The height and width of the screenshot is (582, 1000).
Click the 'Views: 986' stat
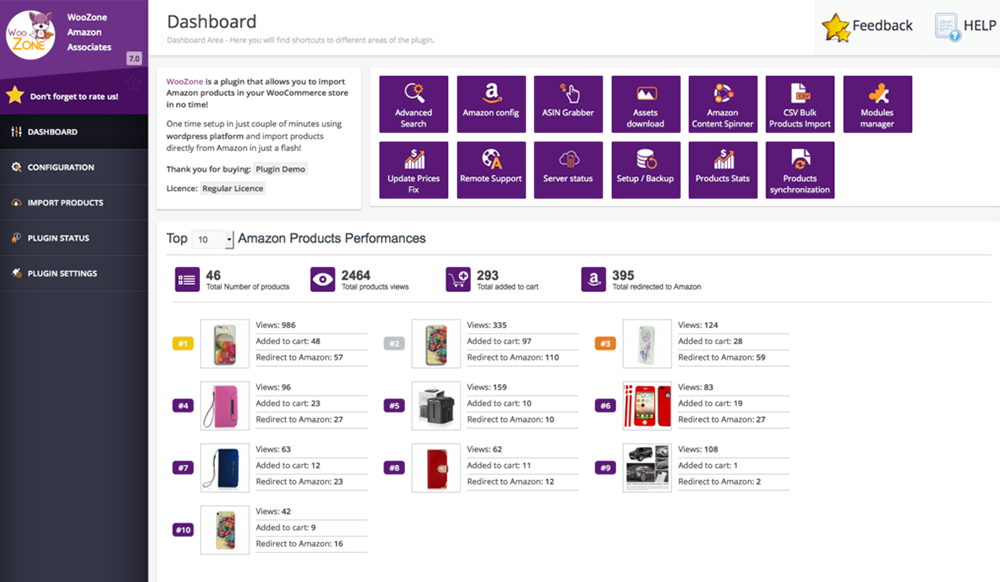pyautogui.click(x=276, y=325)
